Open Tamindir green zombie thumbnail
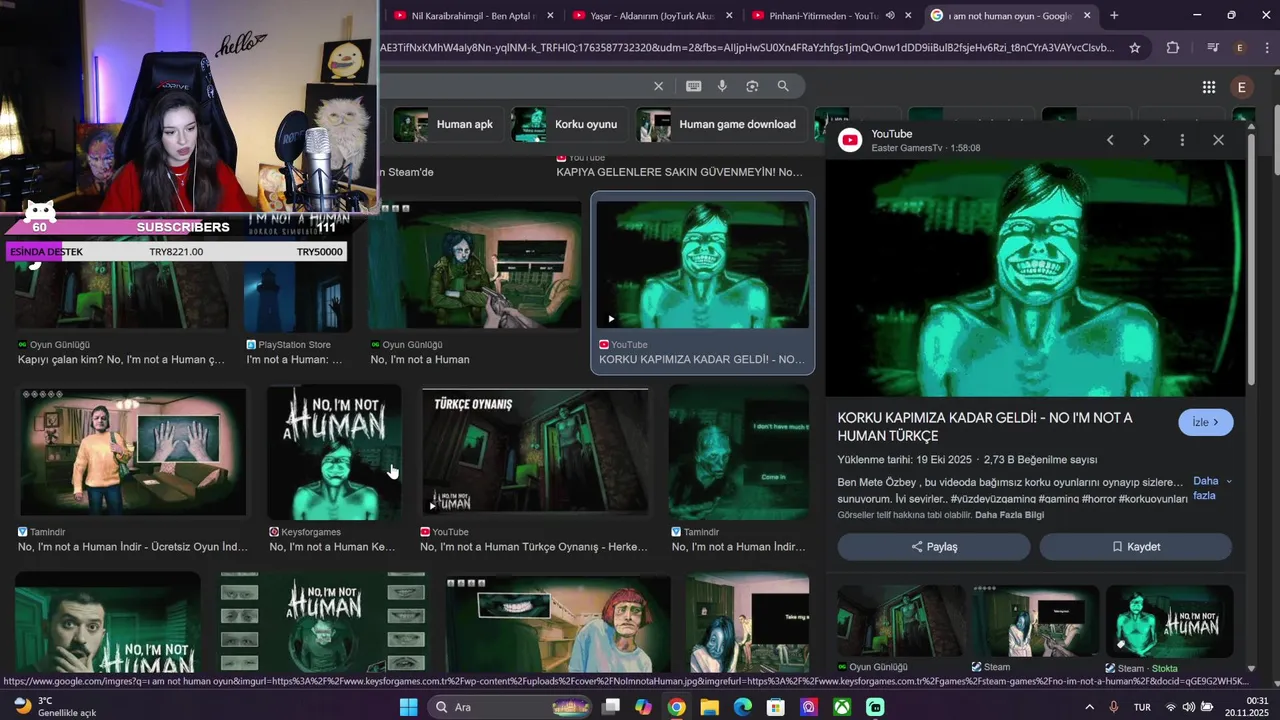This screenshot has width=1280, height=720. tap(739, 452)
